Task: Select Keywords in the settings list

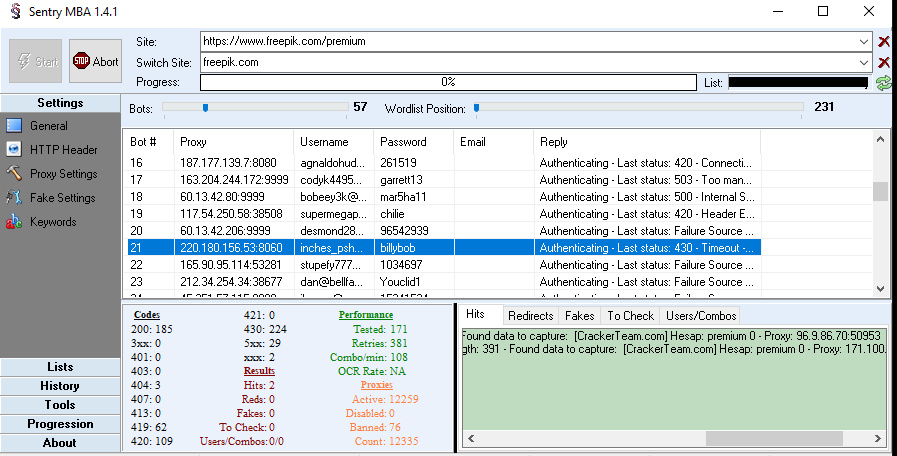Action: click(x=53, y=222)
